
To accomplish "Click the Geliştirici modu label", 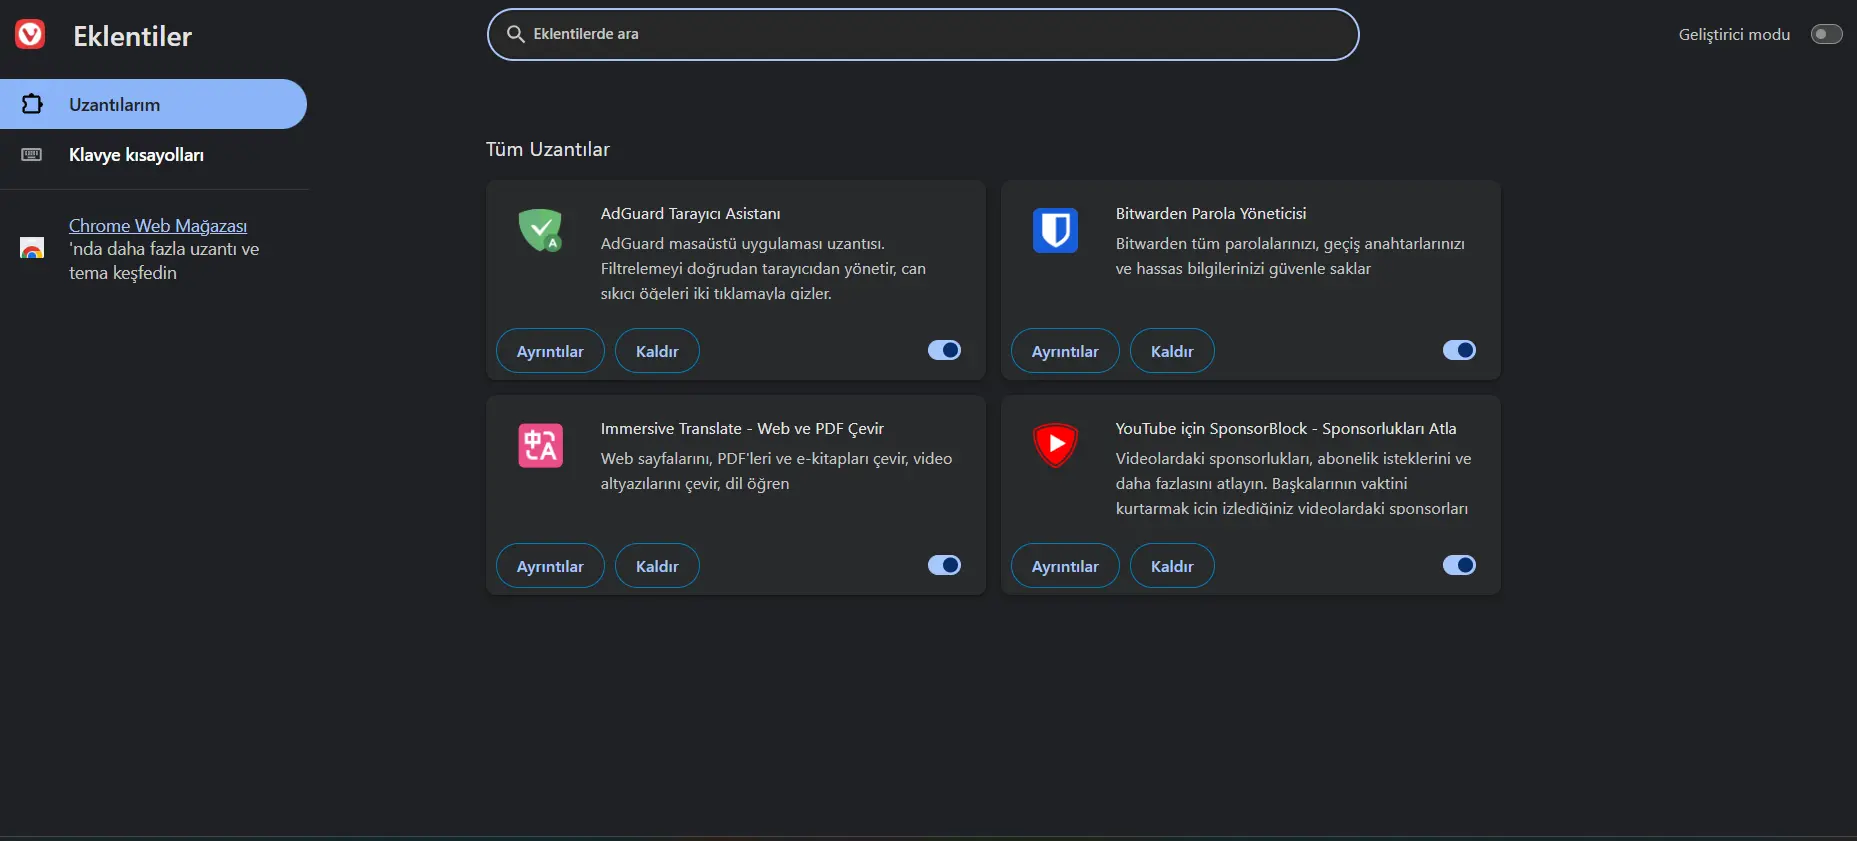I will 1734,34.
